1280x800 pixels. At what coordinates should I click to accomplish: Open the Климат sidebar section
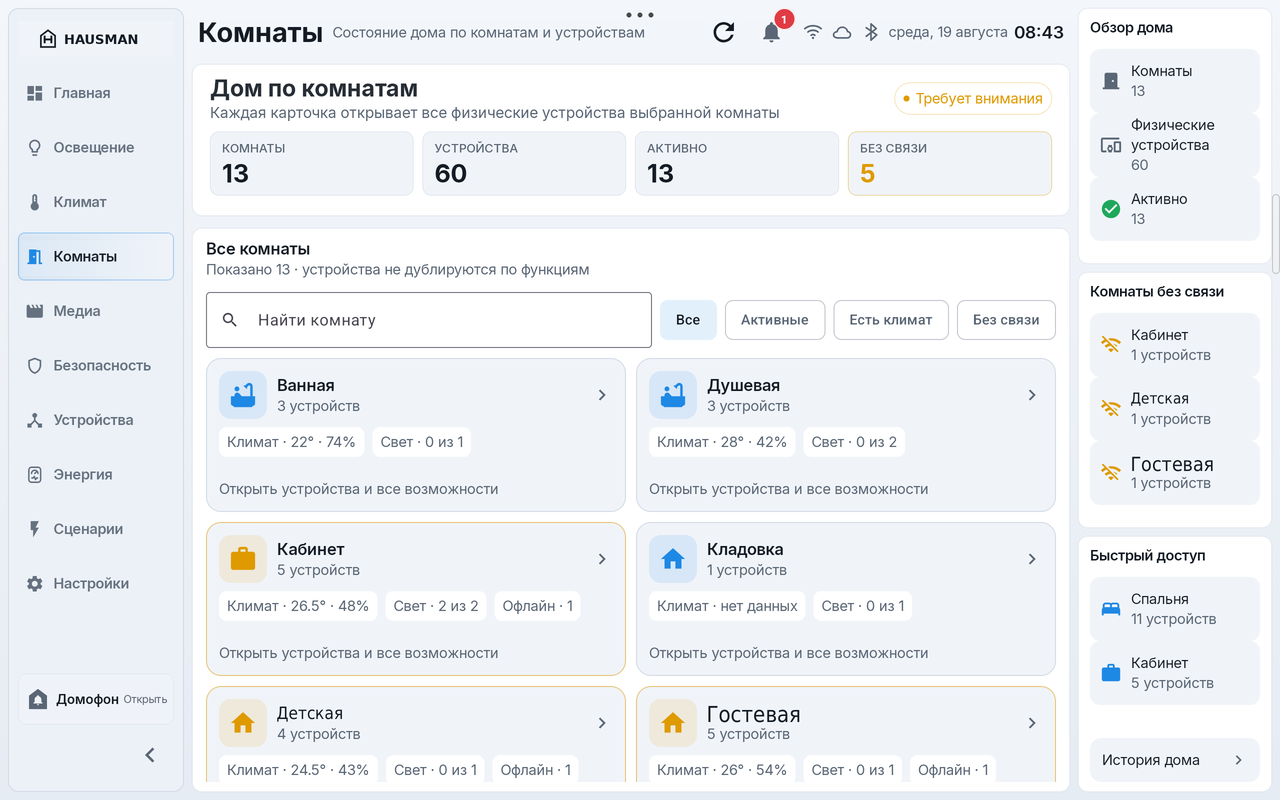point(96,202)
